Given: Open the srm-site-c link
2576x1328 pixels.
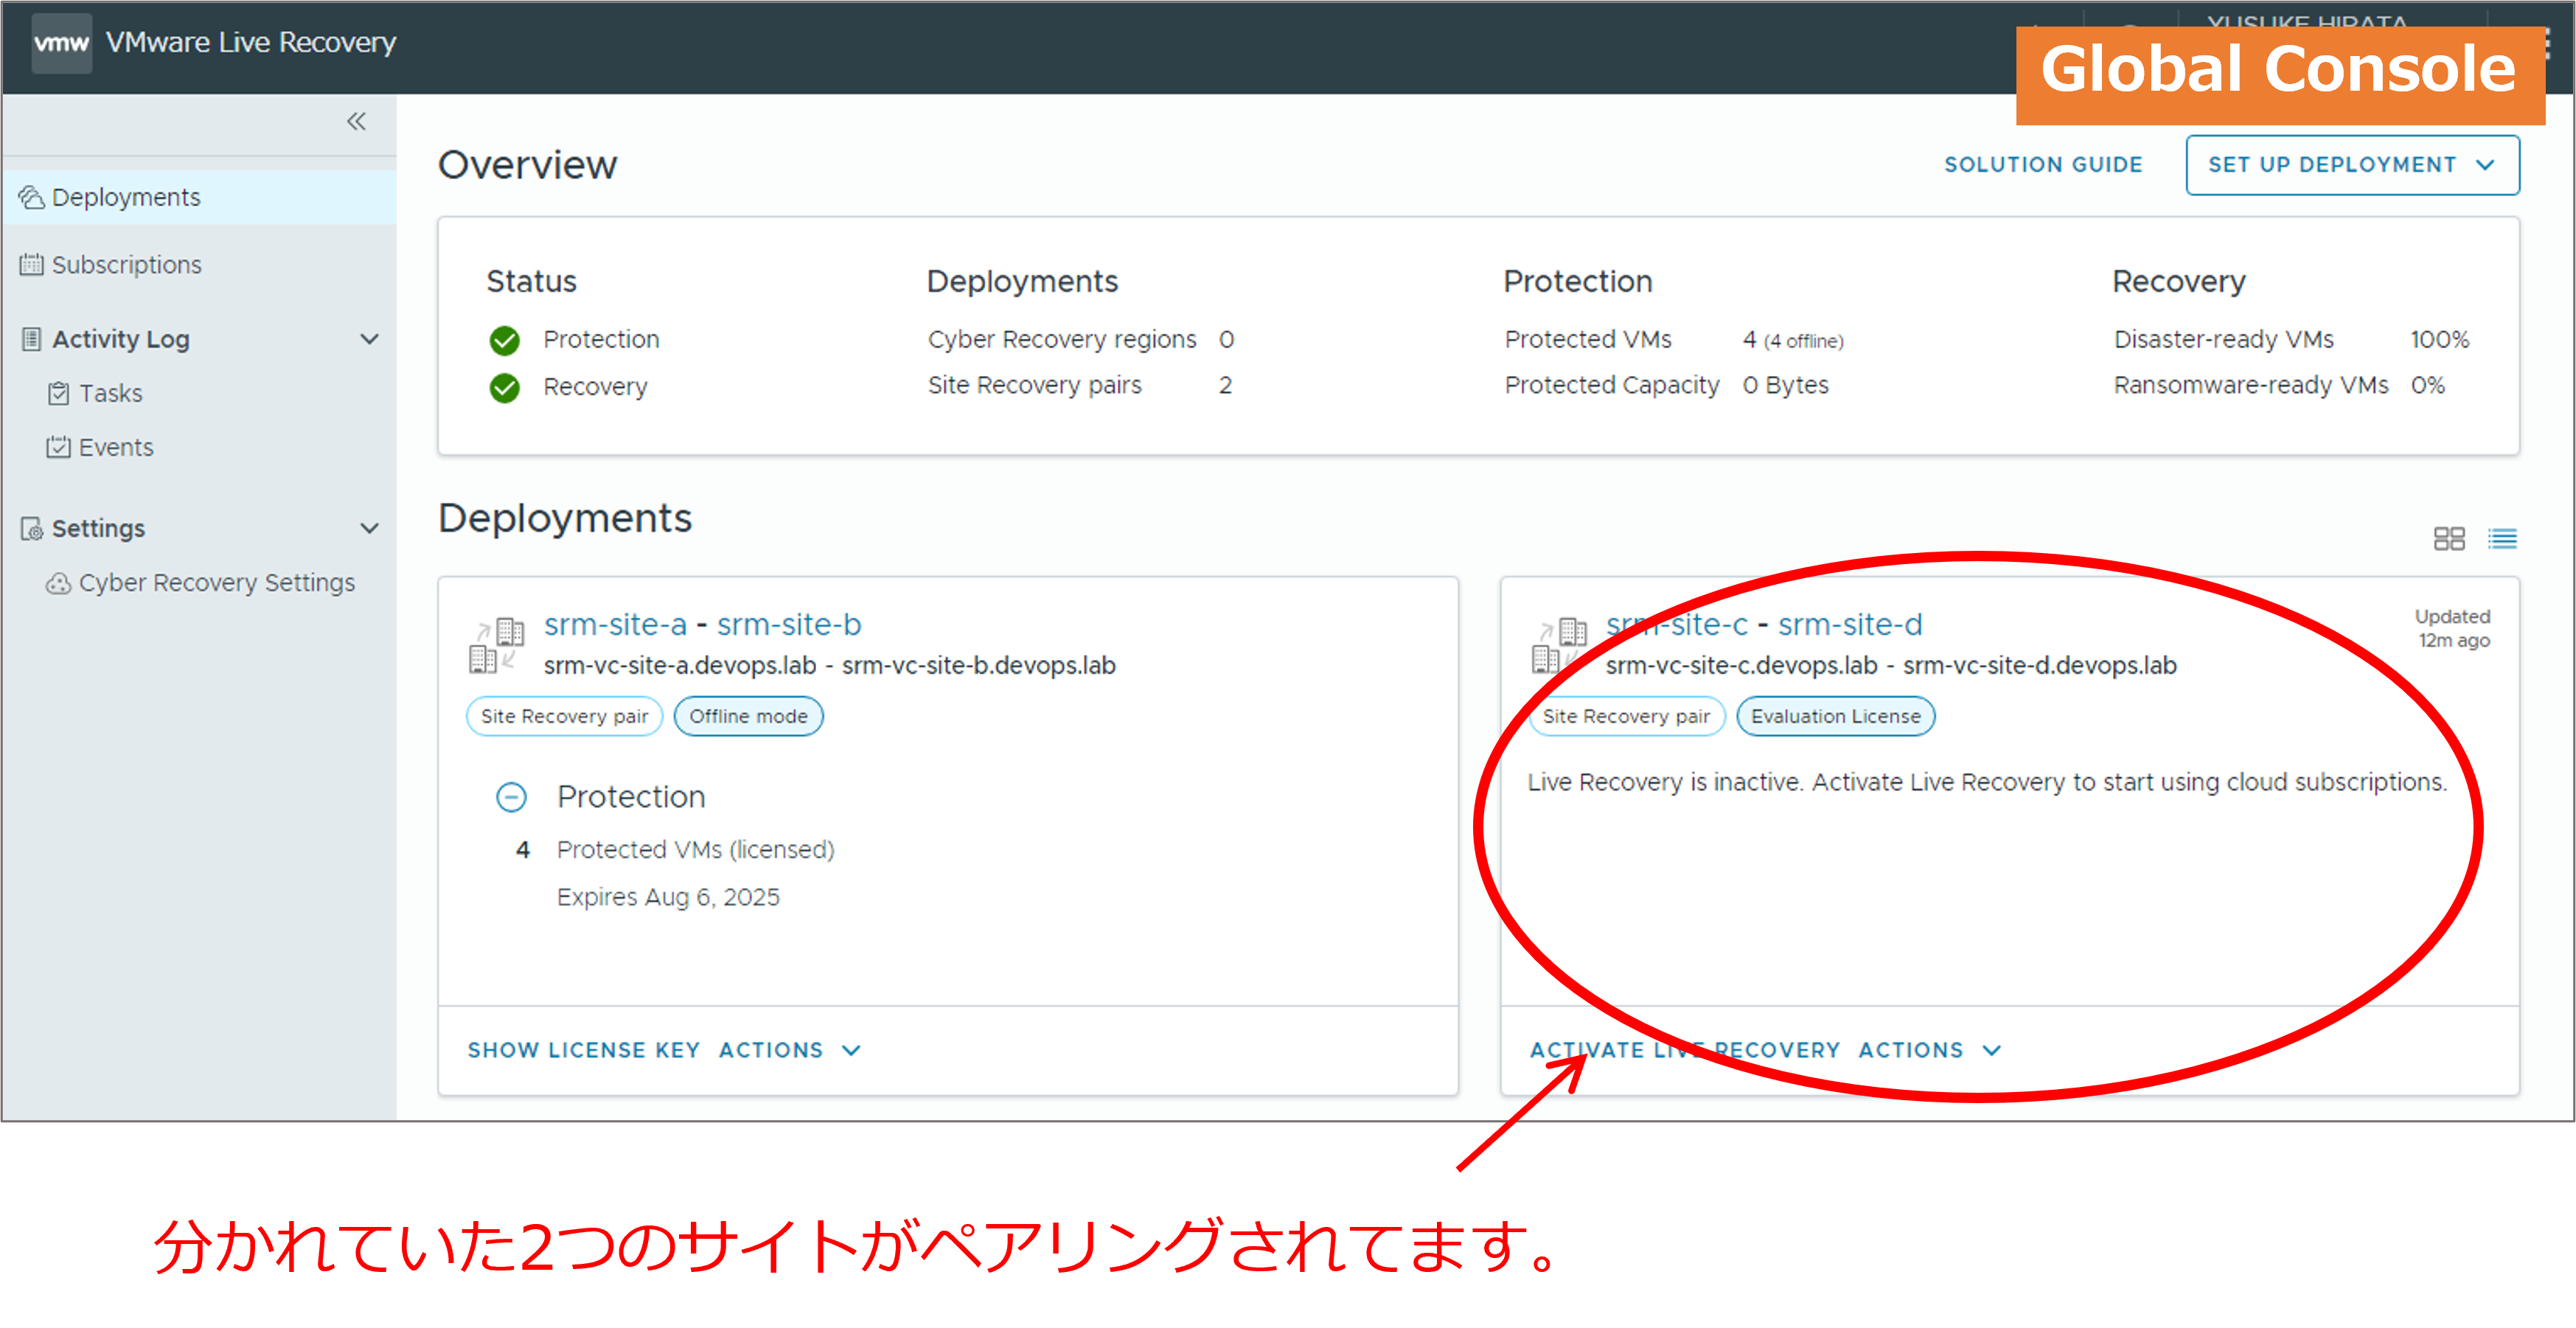Looking at the screenshot, I should [1677, 624].
